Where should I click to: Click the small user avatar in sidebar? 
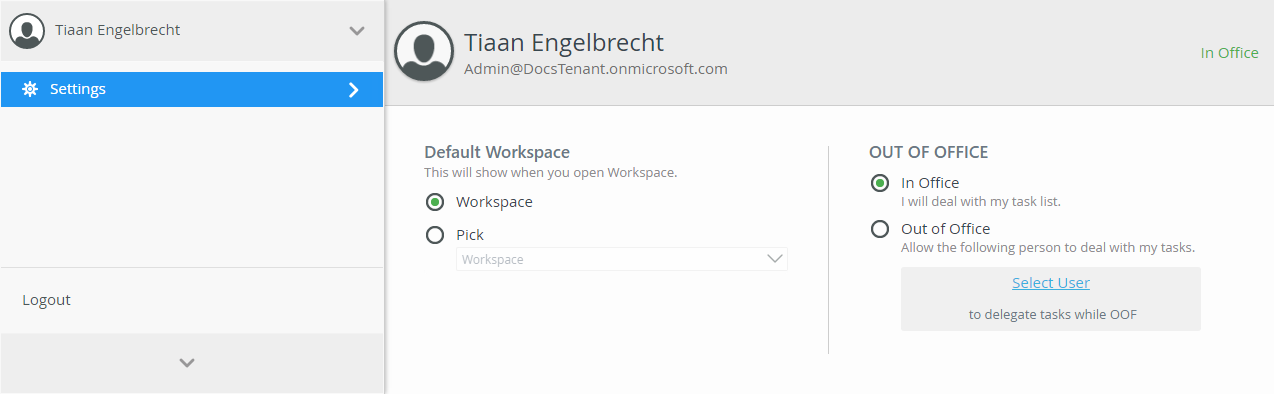pos(28,30)
